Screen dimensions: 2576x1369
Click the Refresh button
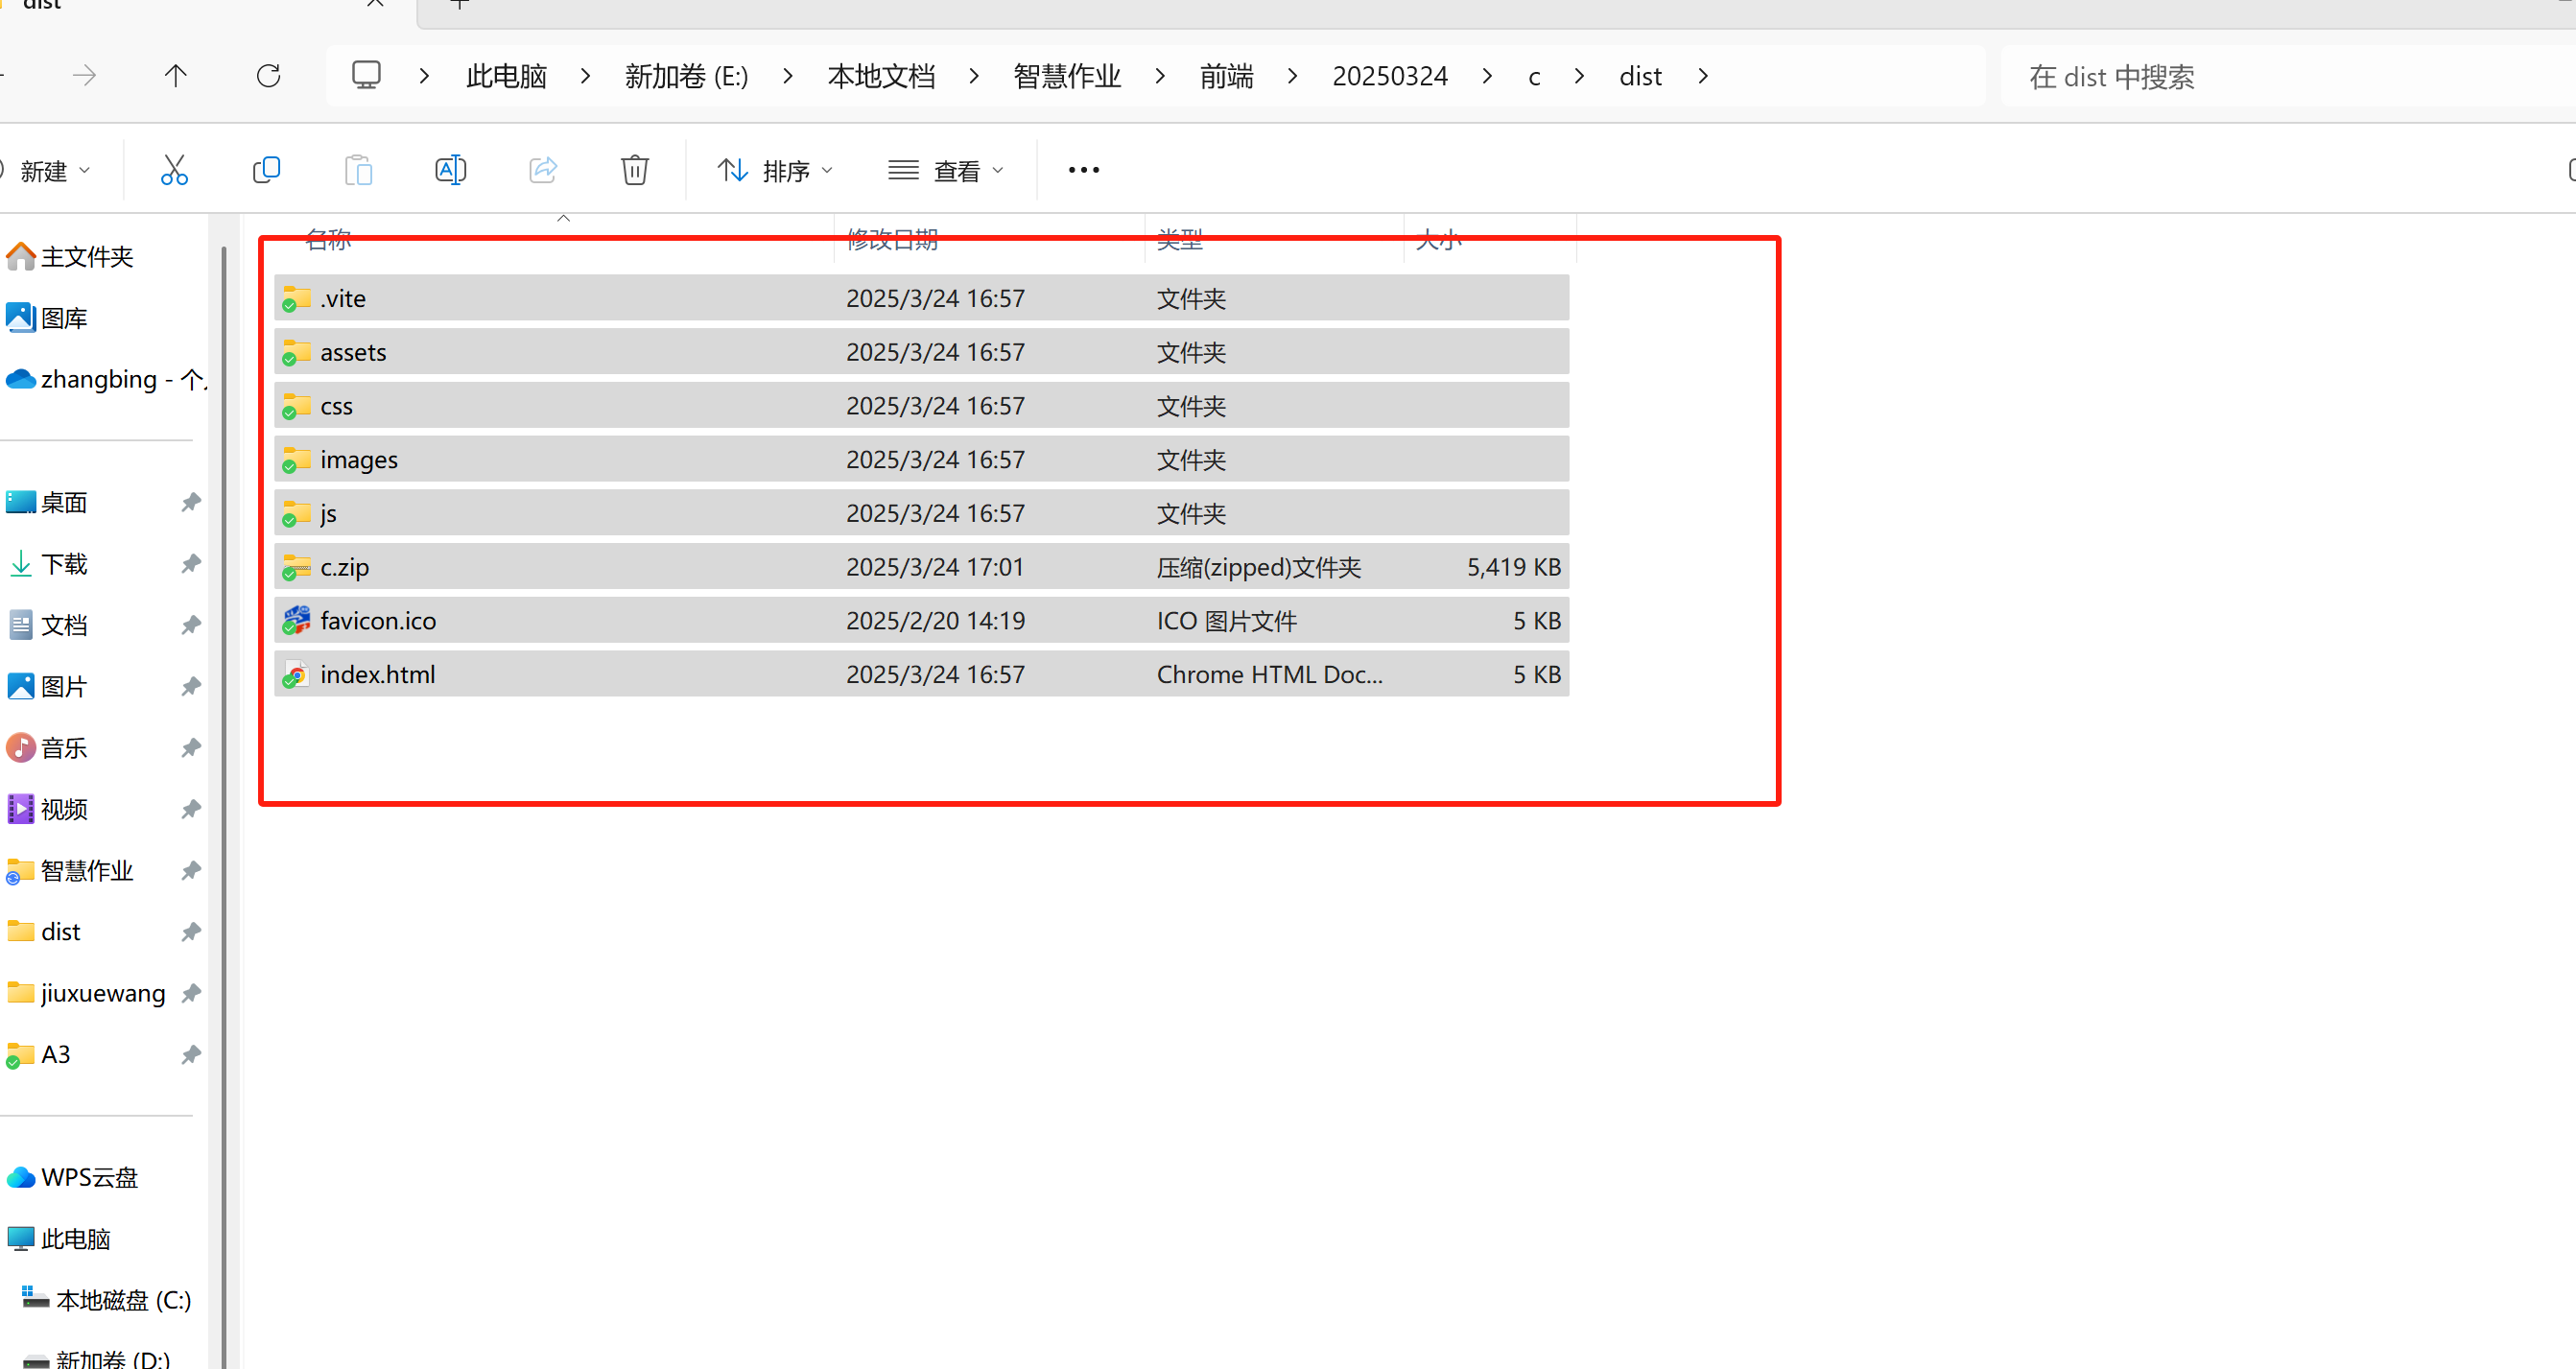268,76
